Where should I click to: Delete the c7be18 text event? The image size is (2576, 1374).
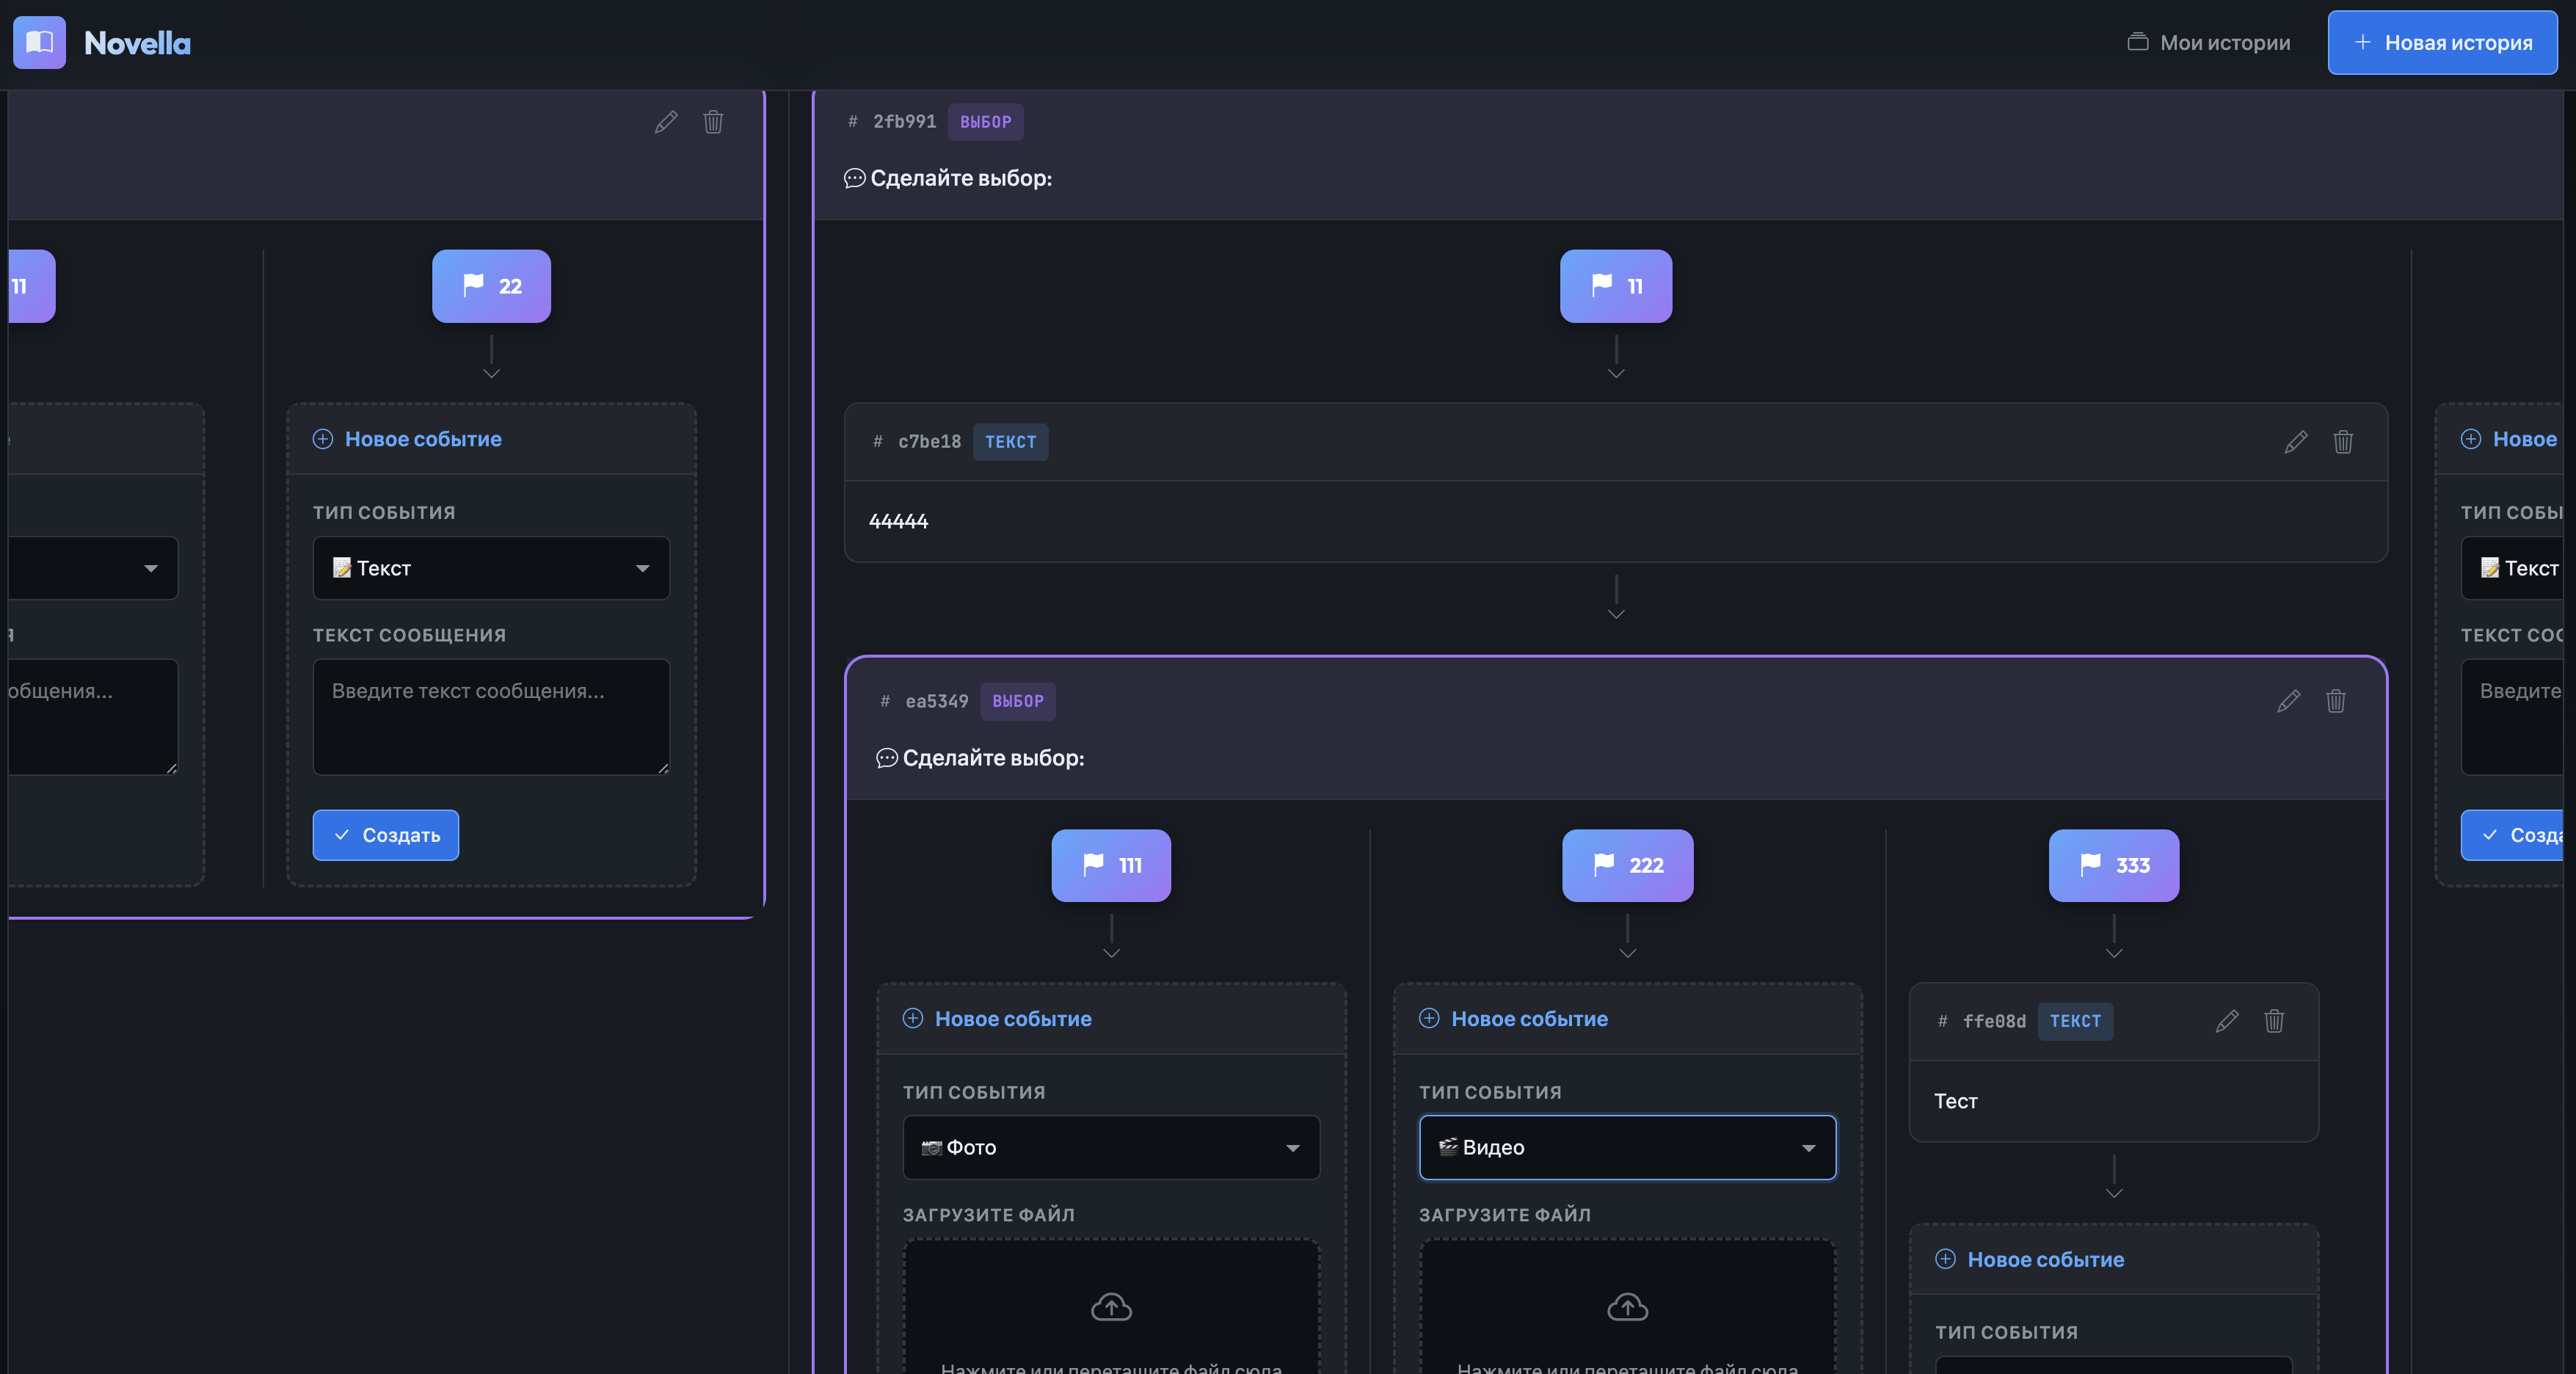pyautogui.click(x=2342, y=441)
